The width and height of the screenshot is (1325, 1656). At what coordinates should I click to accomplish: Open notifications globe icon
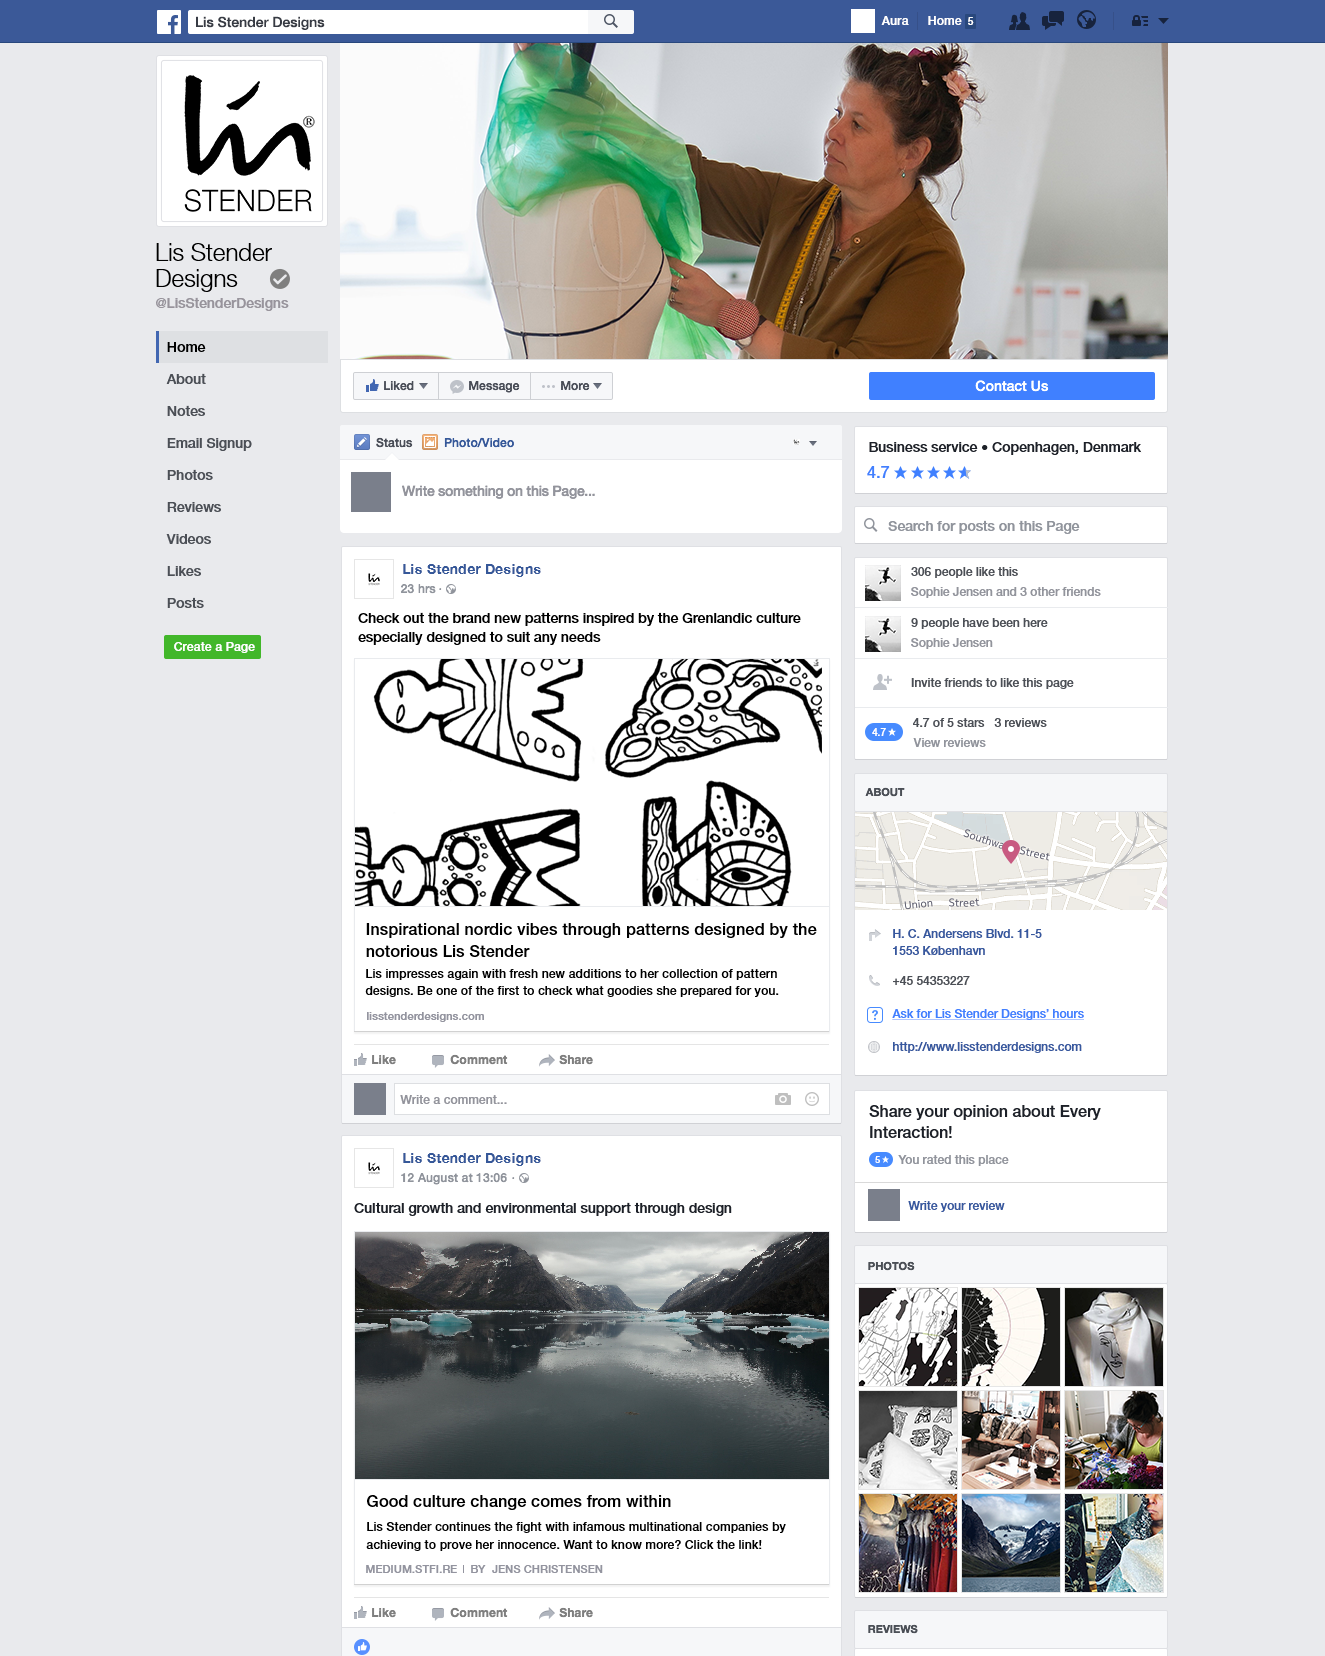click(x=1087, y=21)
